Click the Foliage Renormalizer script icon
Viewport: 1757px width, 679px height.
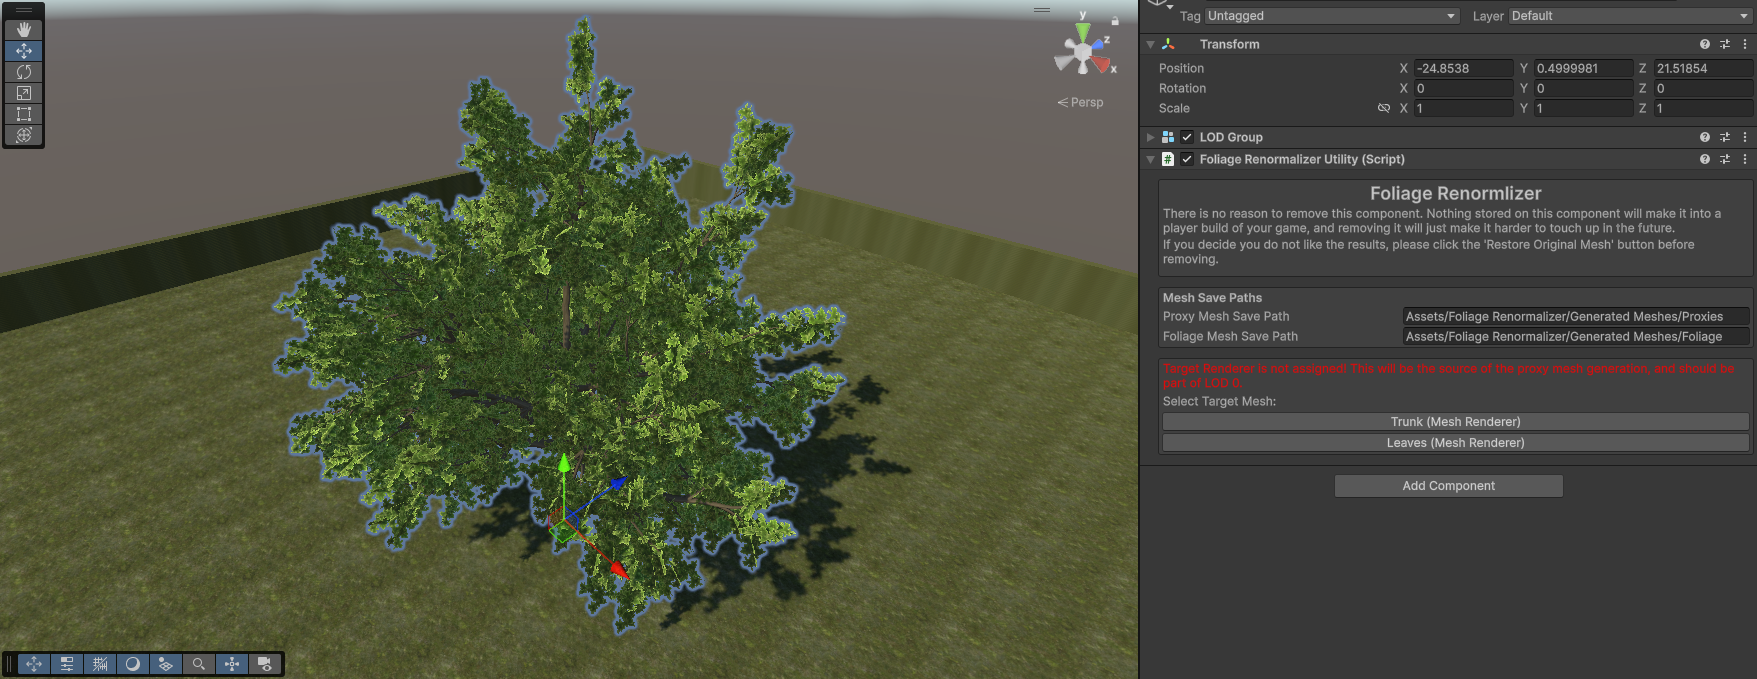1168,159
